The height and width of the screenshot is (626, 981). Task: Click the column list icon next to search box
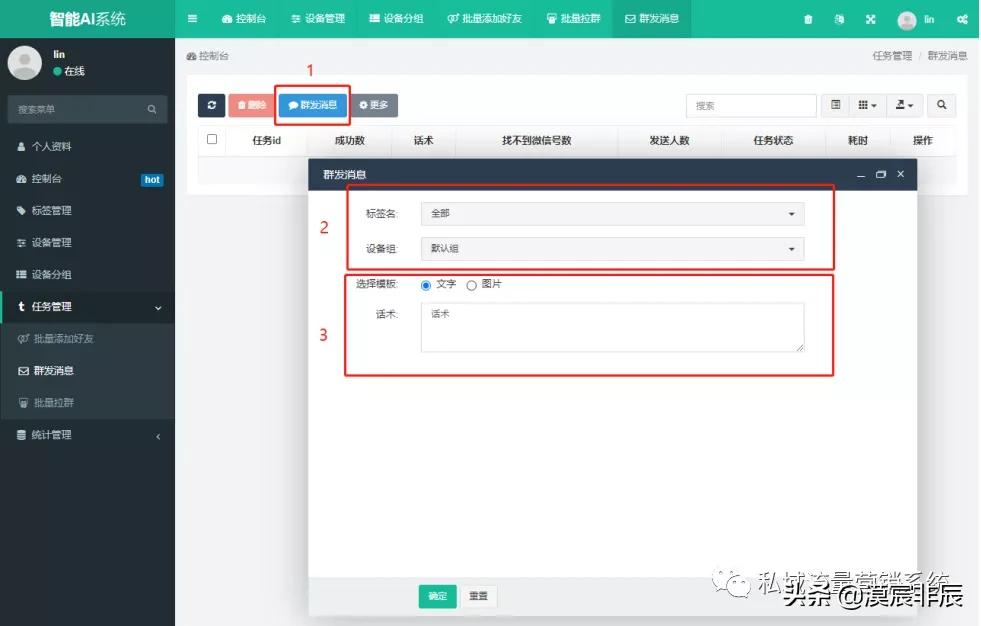(836, 105)
